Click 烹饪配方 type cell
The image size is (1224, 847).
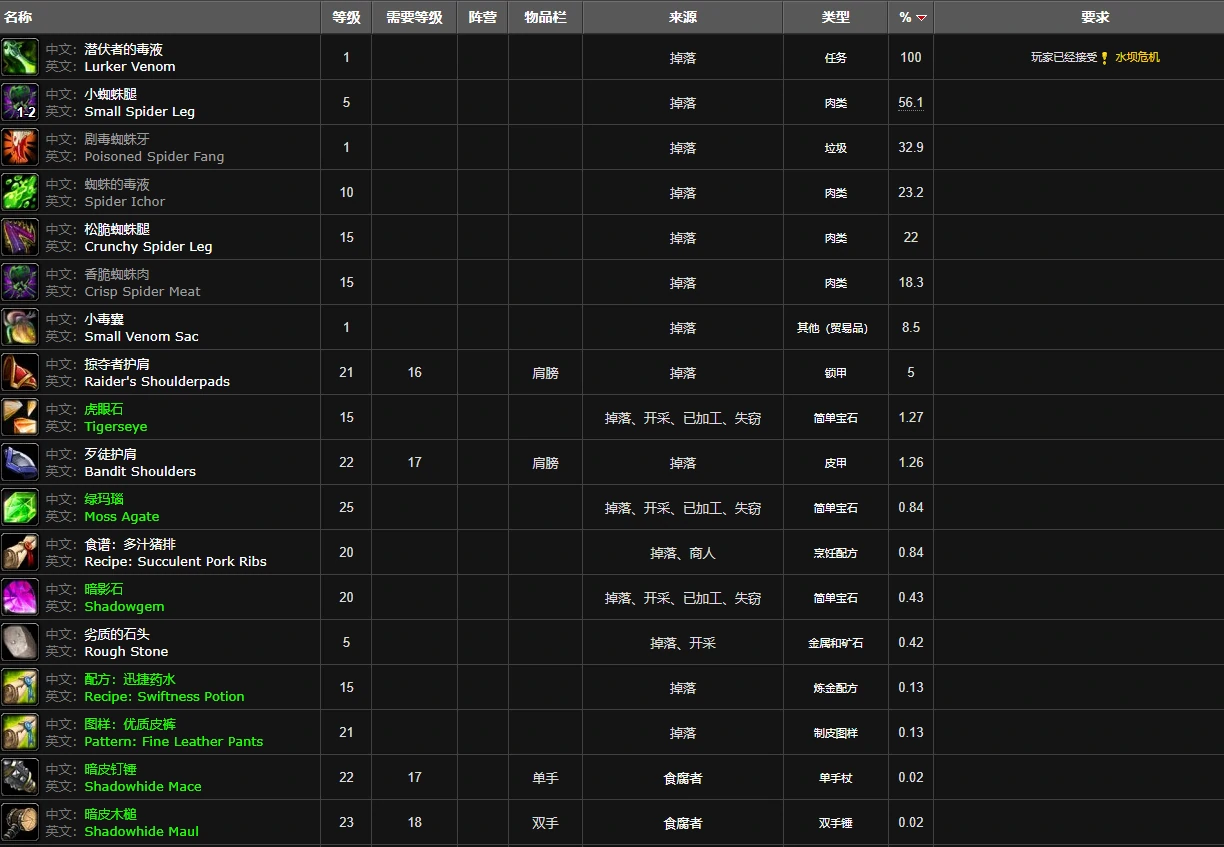click(835, 553)
